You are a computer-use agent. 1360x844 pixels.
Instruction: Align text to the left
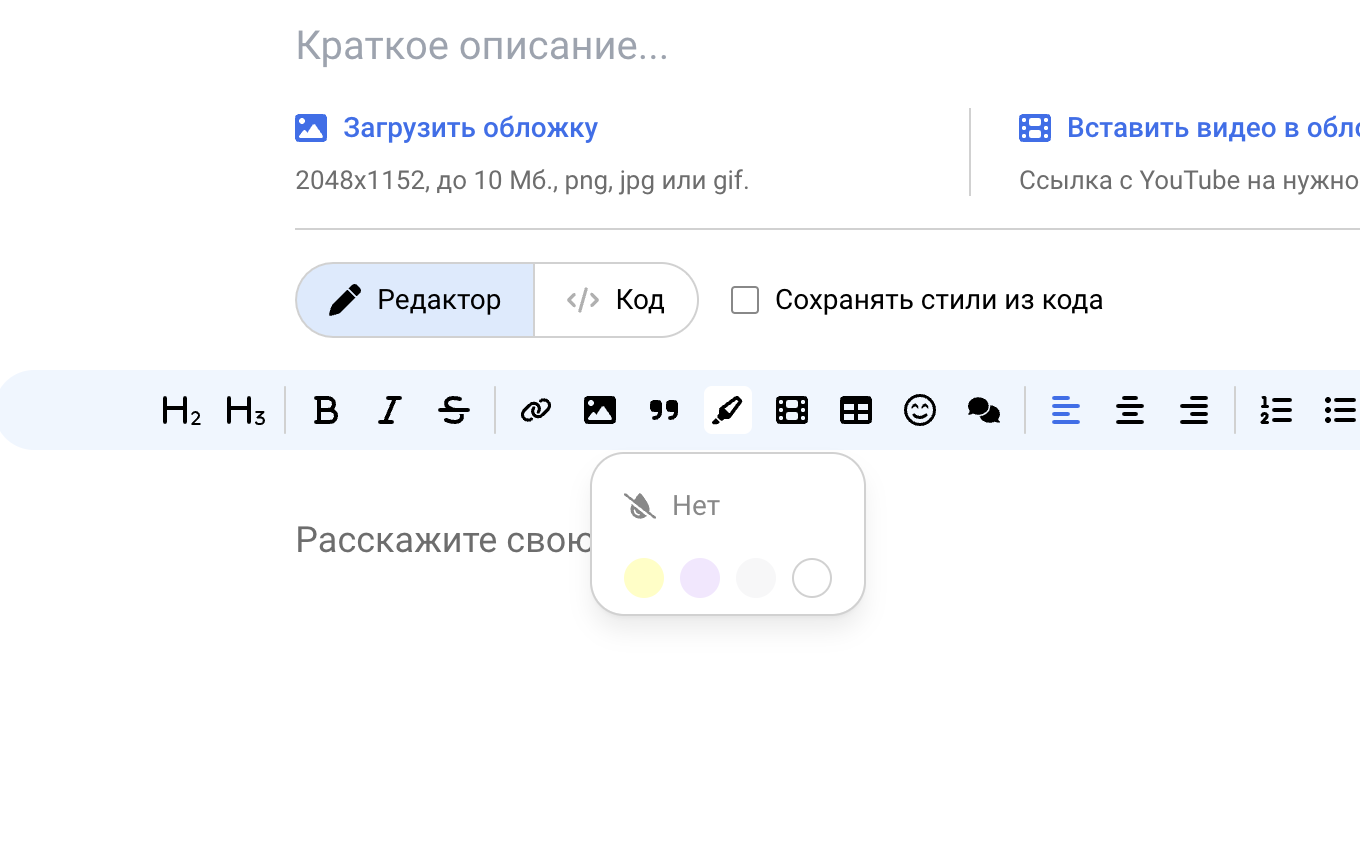[x=1066, y=410]
